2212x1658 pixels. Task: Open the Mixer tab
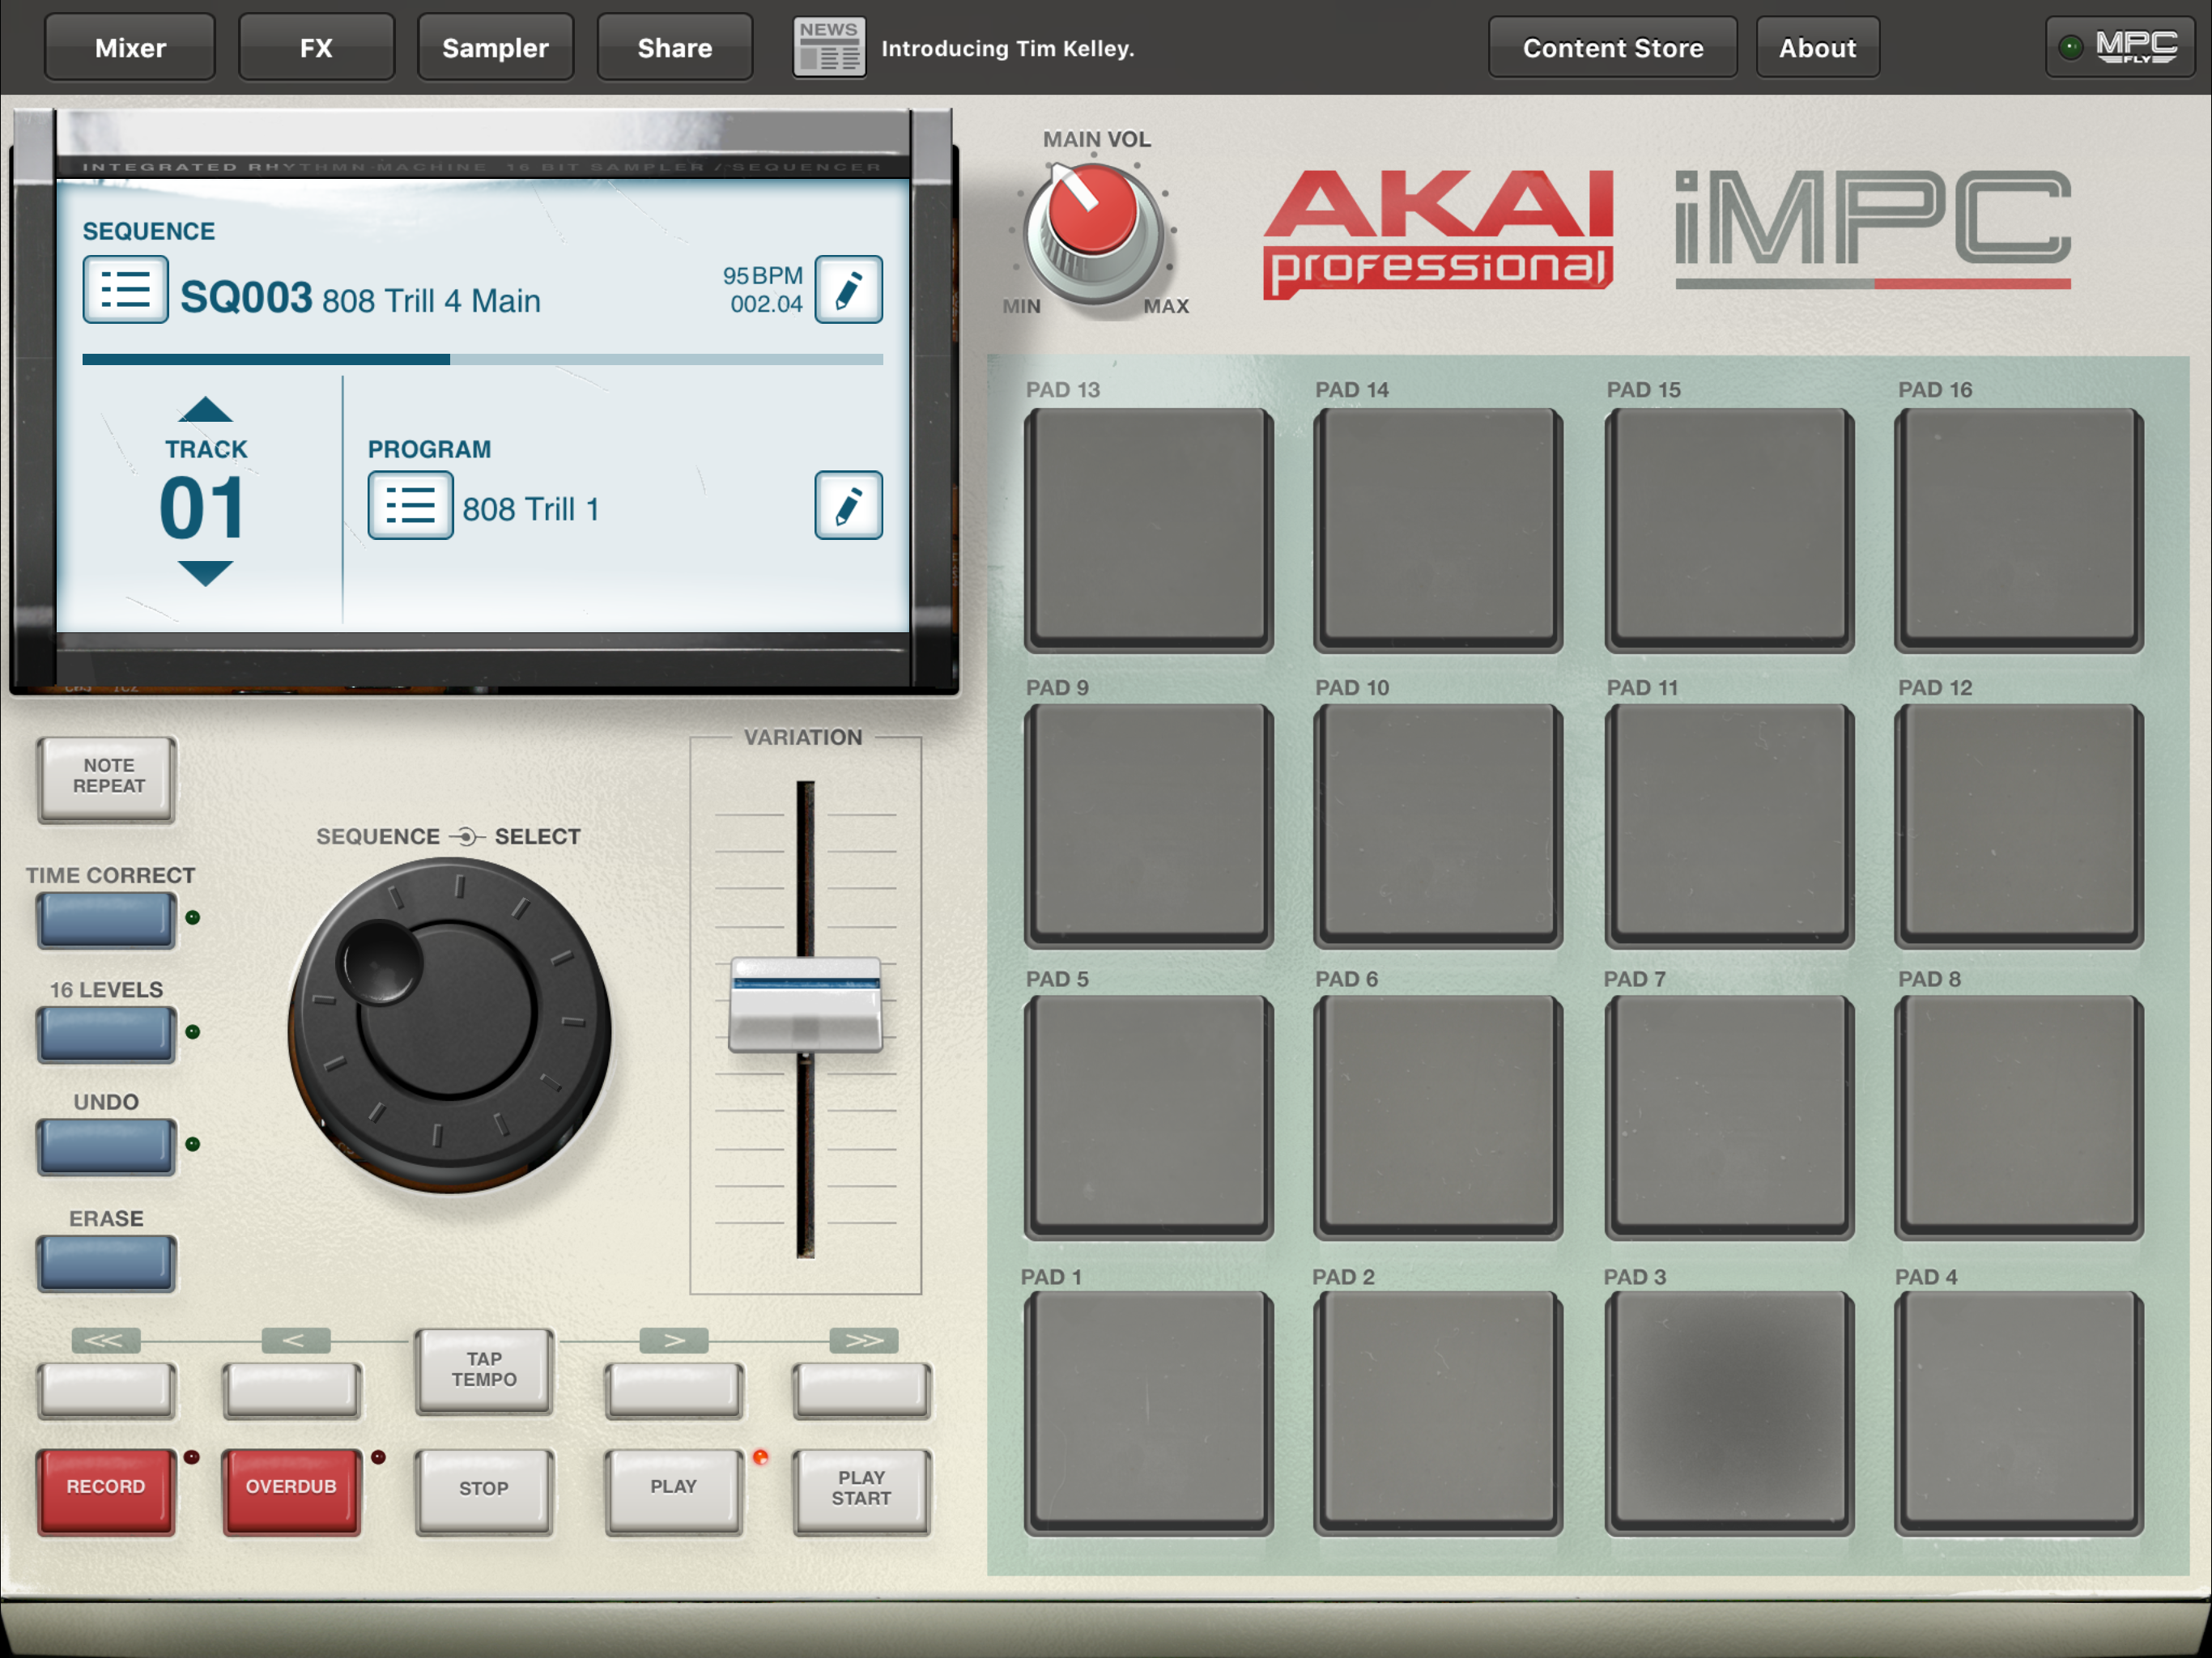[130, 47]
